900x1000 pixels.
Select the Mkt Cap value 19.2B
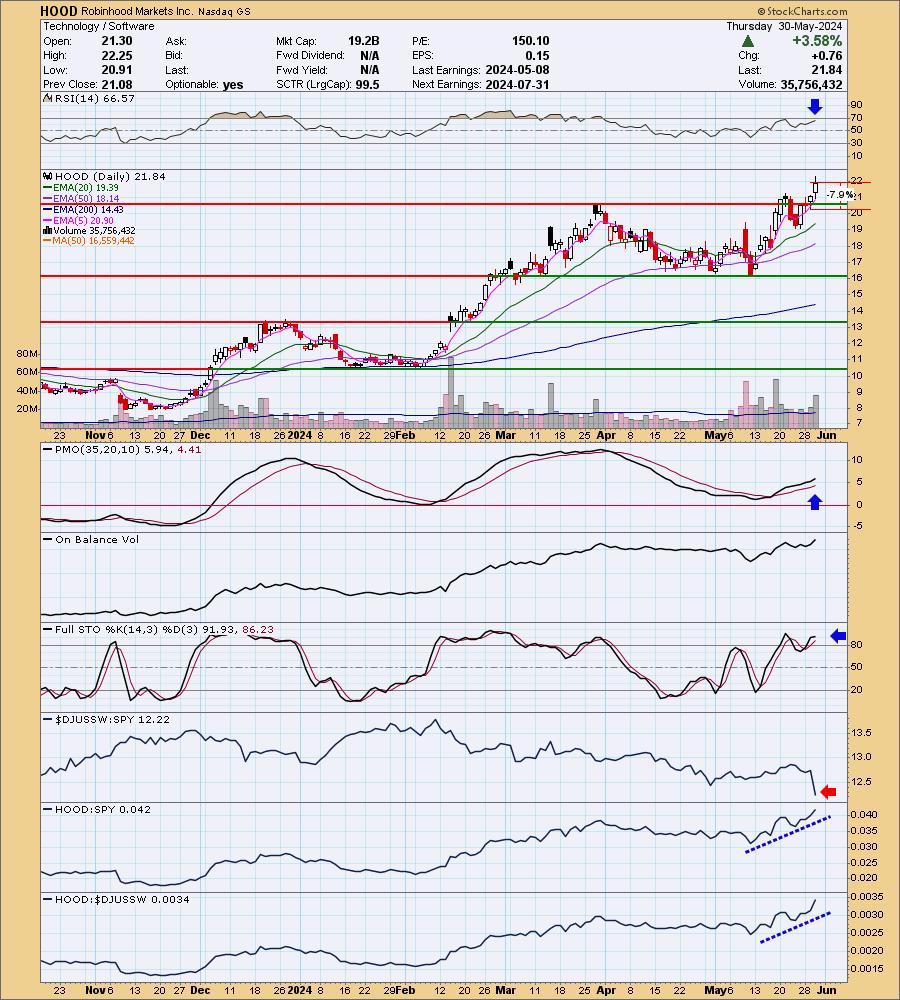pos(364,41)
